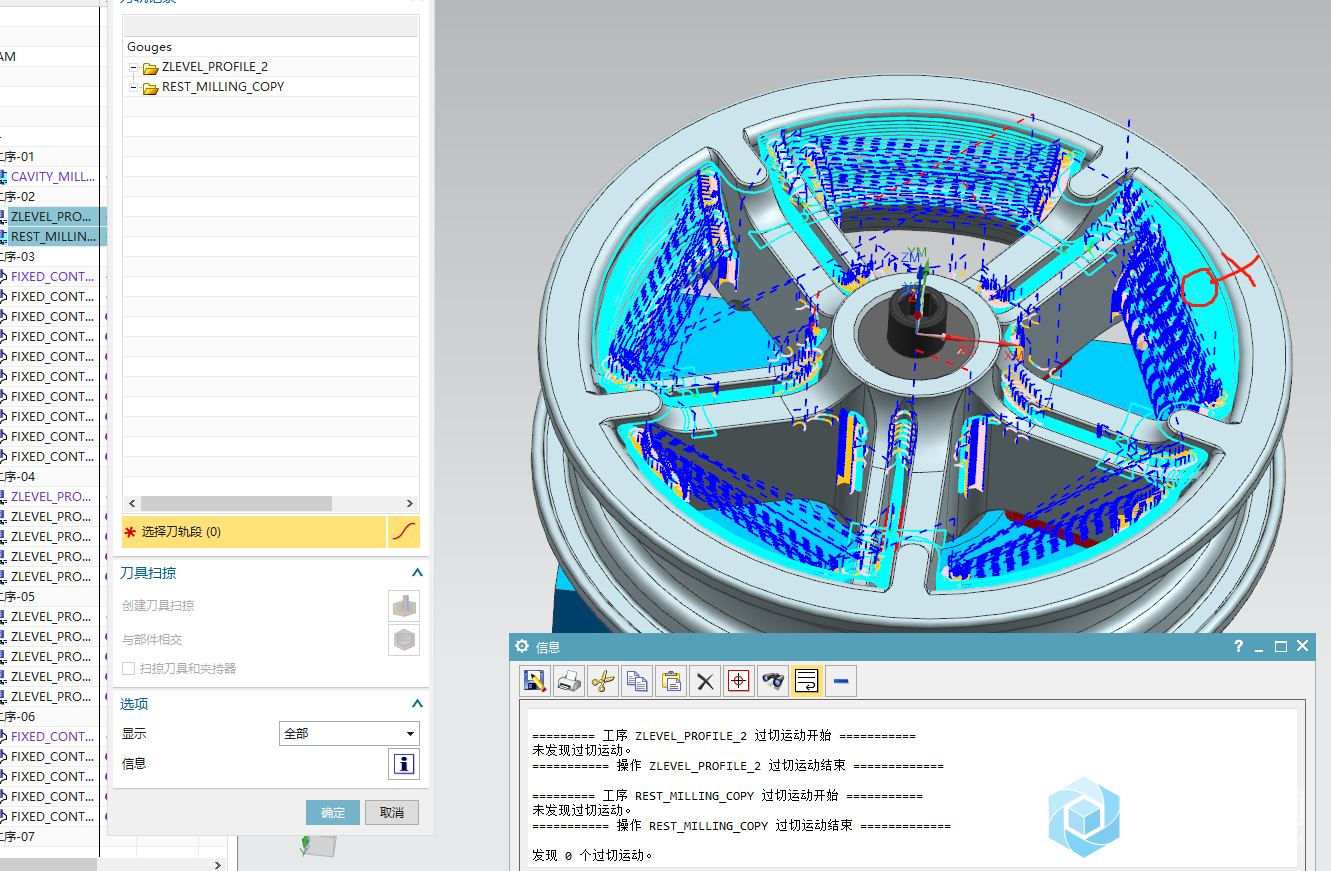Screen dimensions: 1331x871
Task: Select purple ZLEVEL_PRO row under 工序-04
Action: click(x=51, y=497)
